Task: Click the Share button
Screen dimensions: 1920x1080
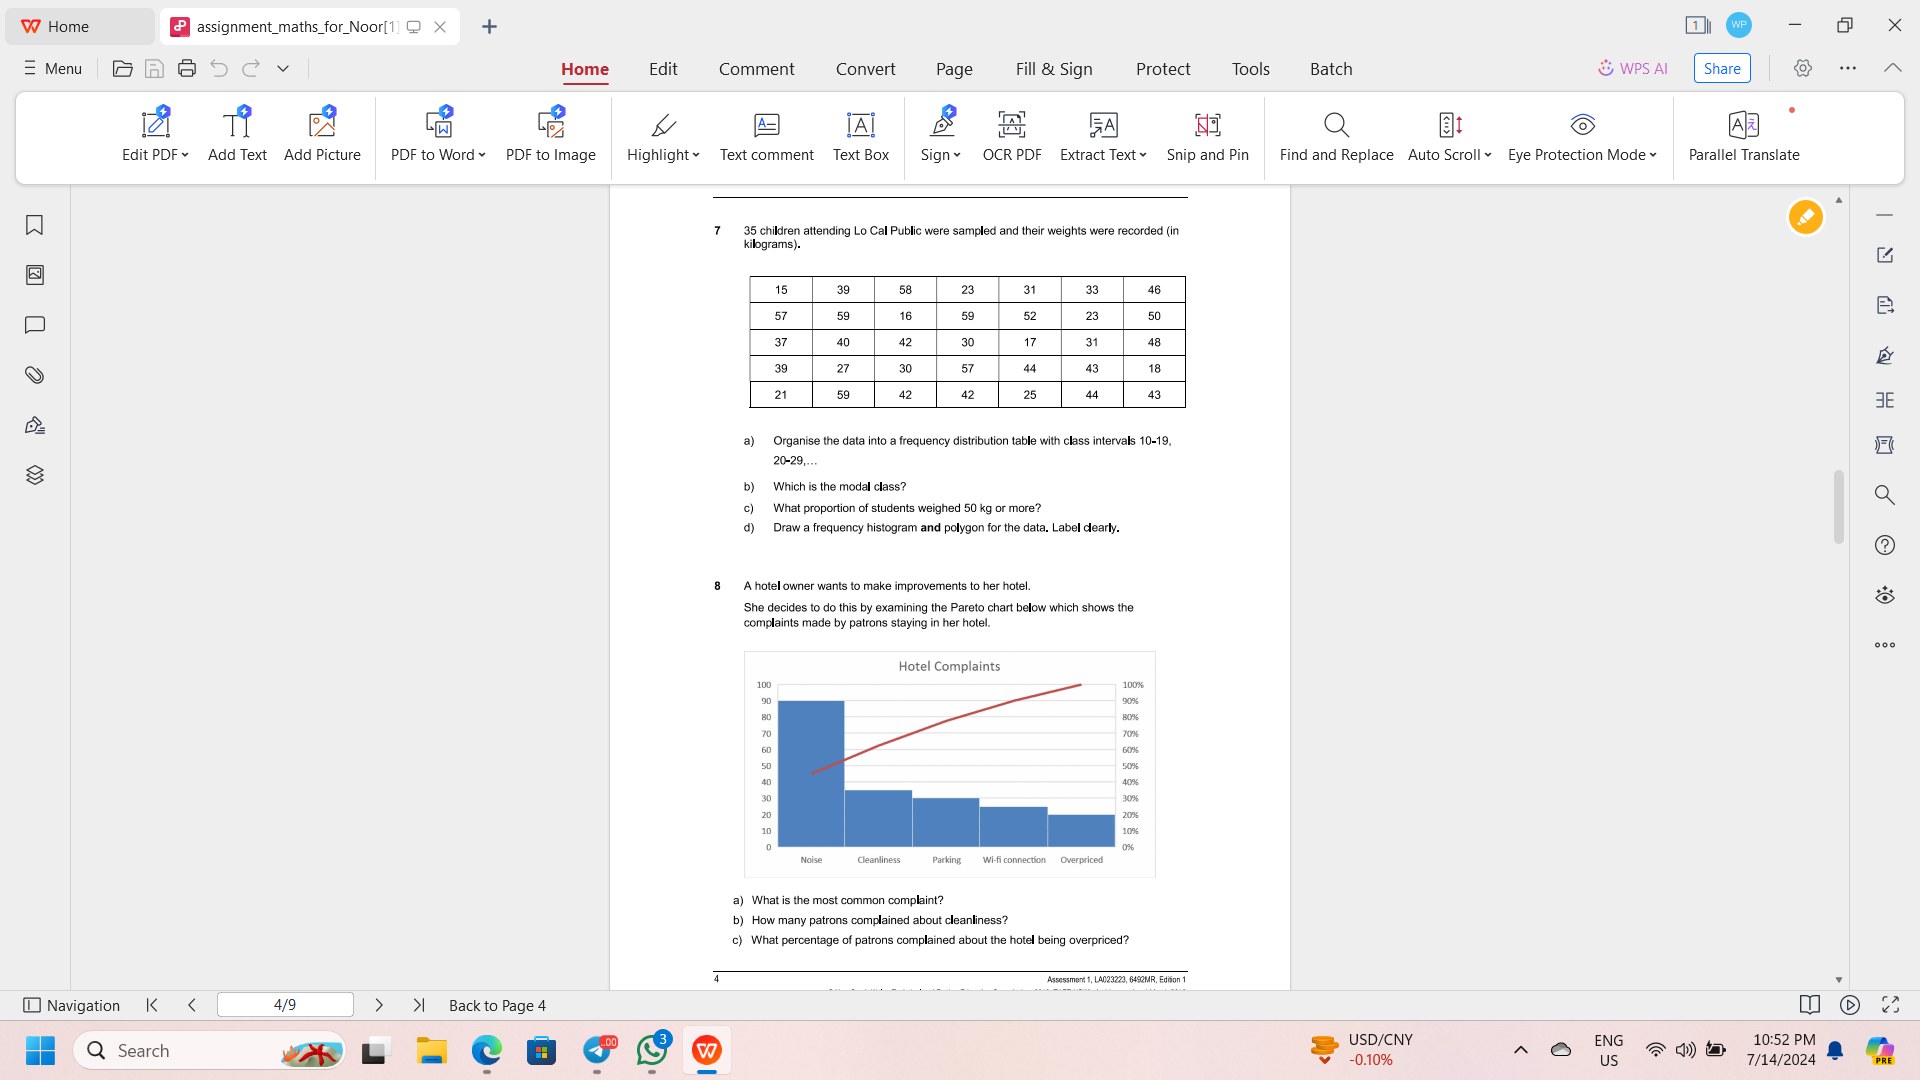Action: pos(1721,68)
